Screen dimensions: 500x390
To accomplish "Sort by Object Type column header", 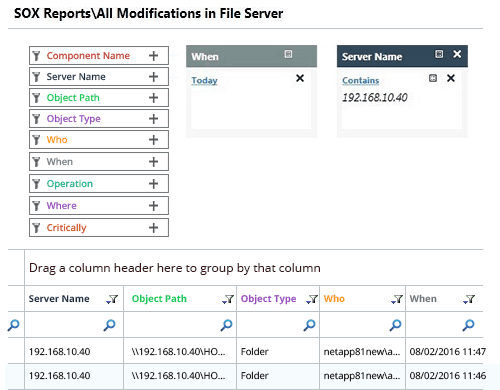I will (268, 299).
